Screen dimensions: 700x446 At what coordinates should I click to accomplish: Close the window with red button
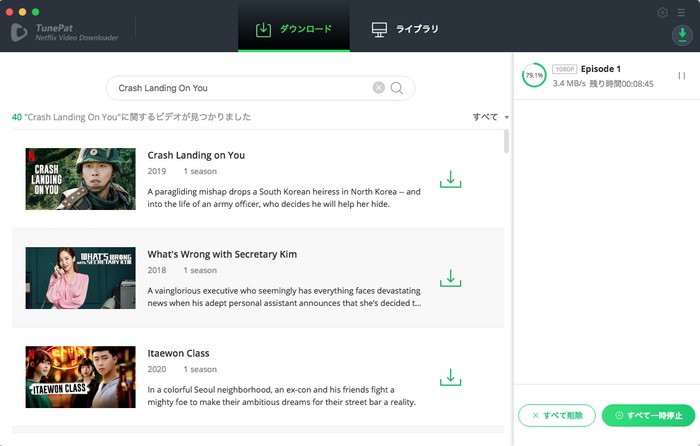tap(9, 12)
